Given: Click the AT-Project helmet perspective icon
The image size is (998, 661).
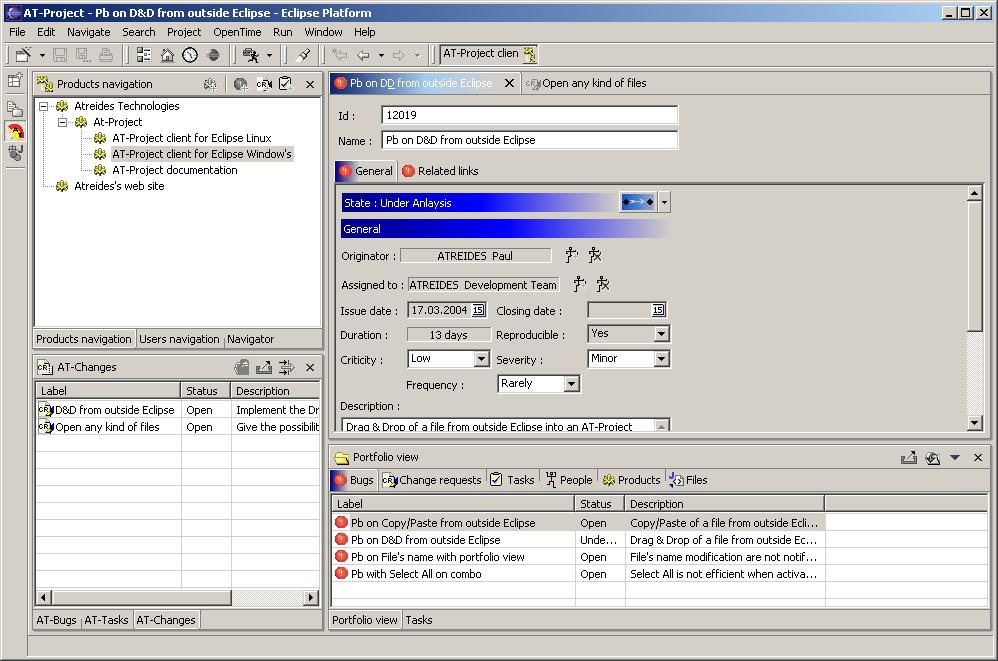Looking at the screenshot, I should (x=15, y=131).
